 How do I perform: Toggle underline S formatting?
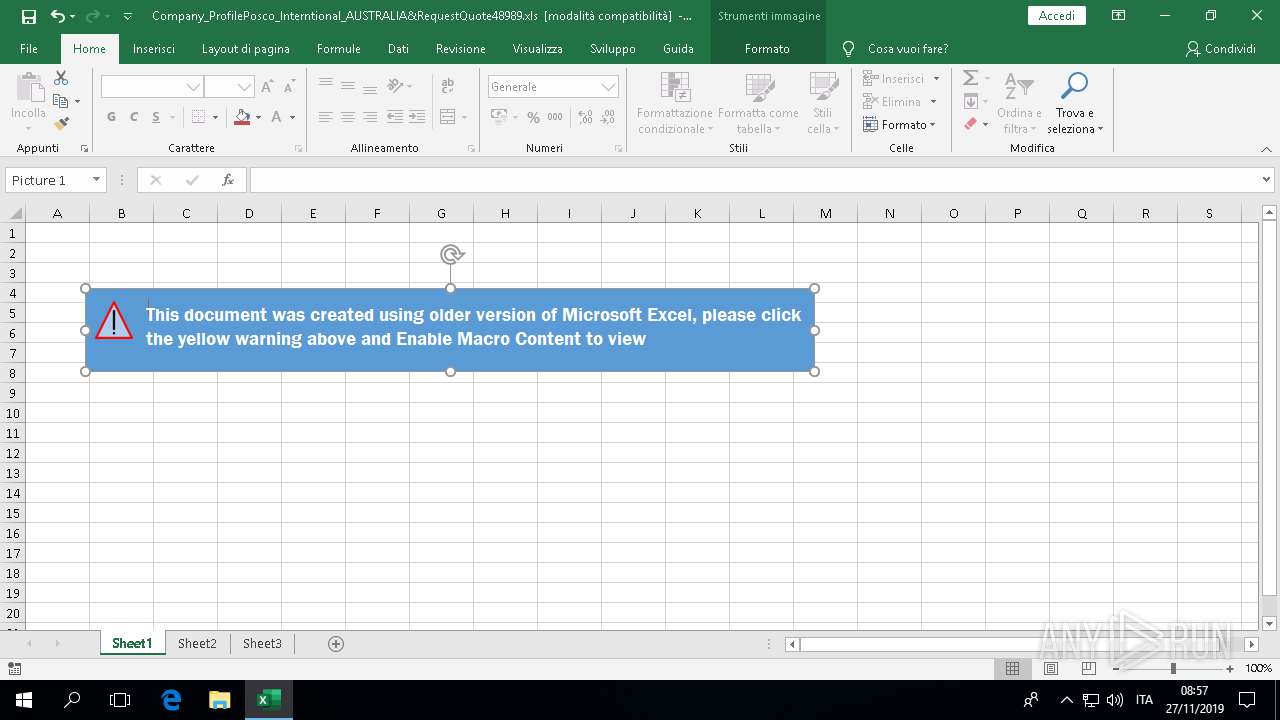point(157,117)
